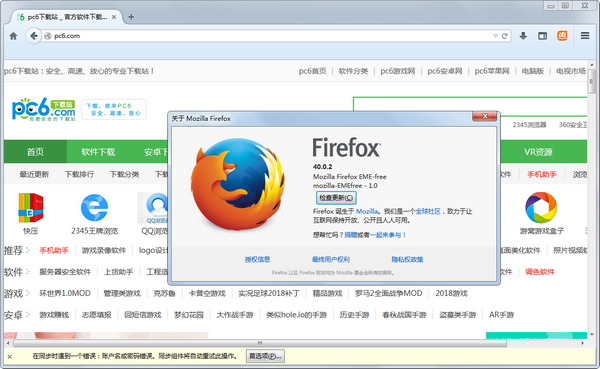Click the 2345王牌浏览 icon
This screenshot has height=369, width=600.
tap(95, 208)
